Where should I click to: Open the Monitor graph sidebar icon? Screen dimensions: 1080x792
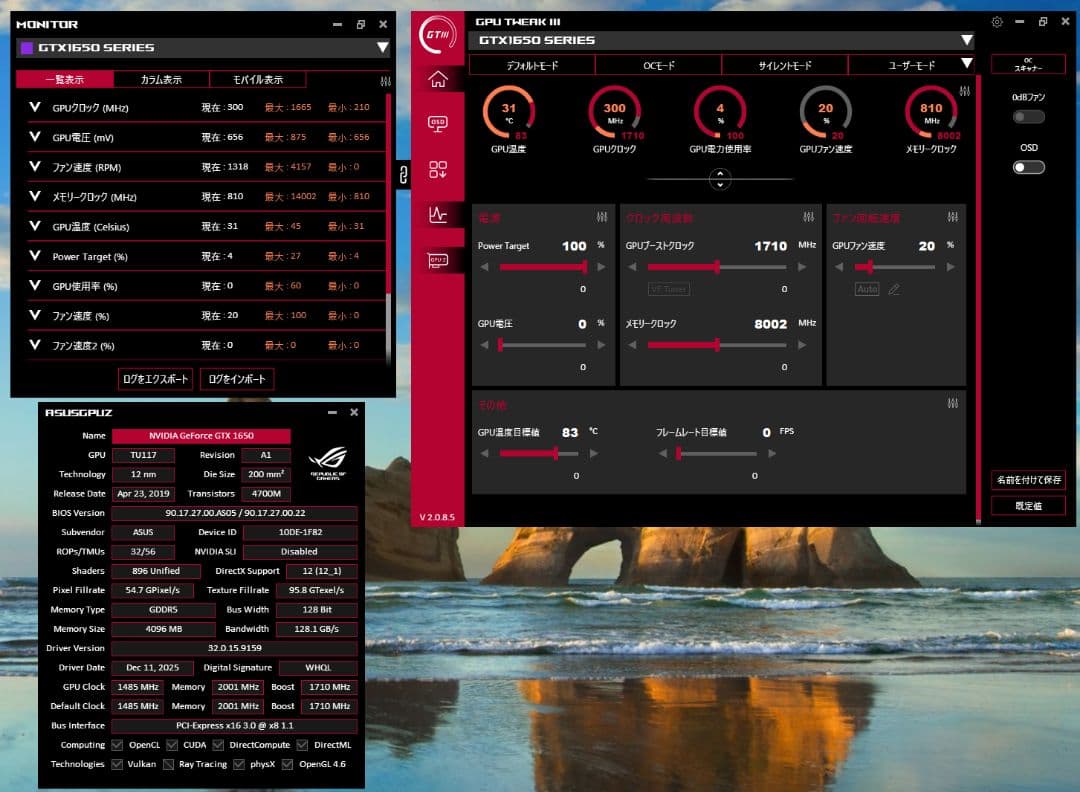[x=437, y=215]
